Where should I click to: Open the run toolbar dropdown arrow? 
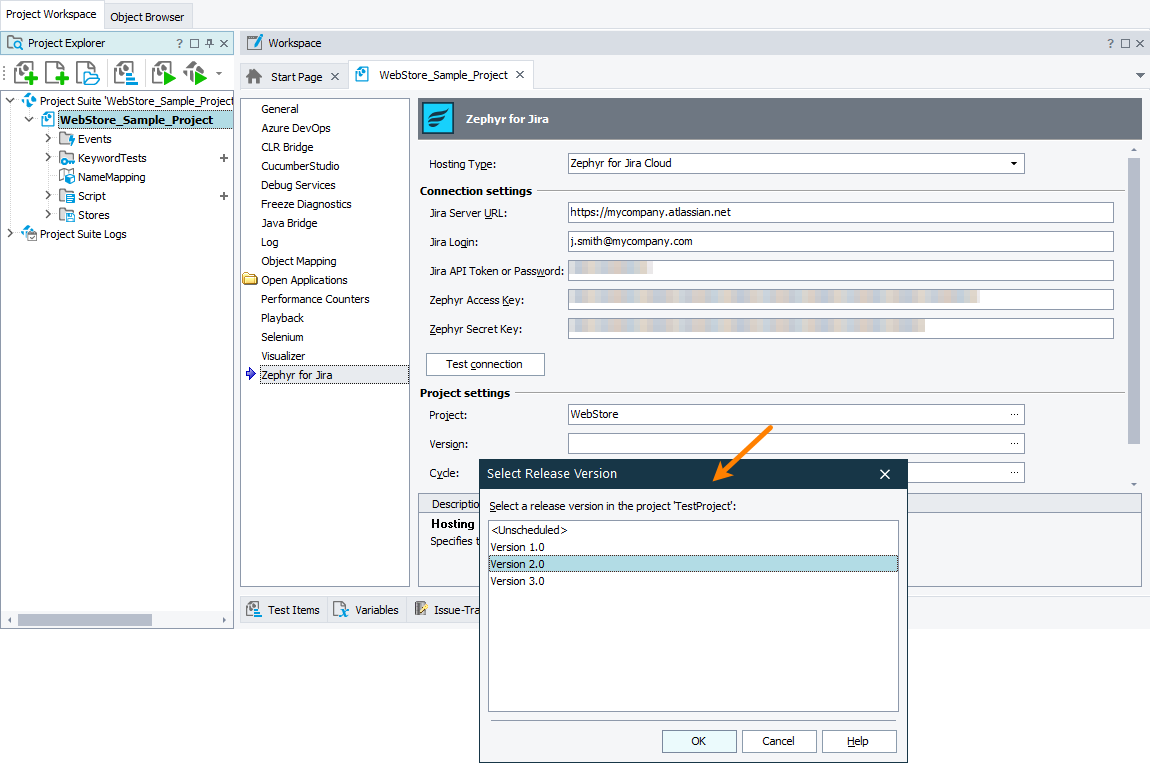tap(219, 73)
